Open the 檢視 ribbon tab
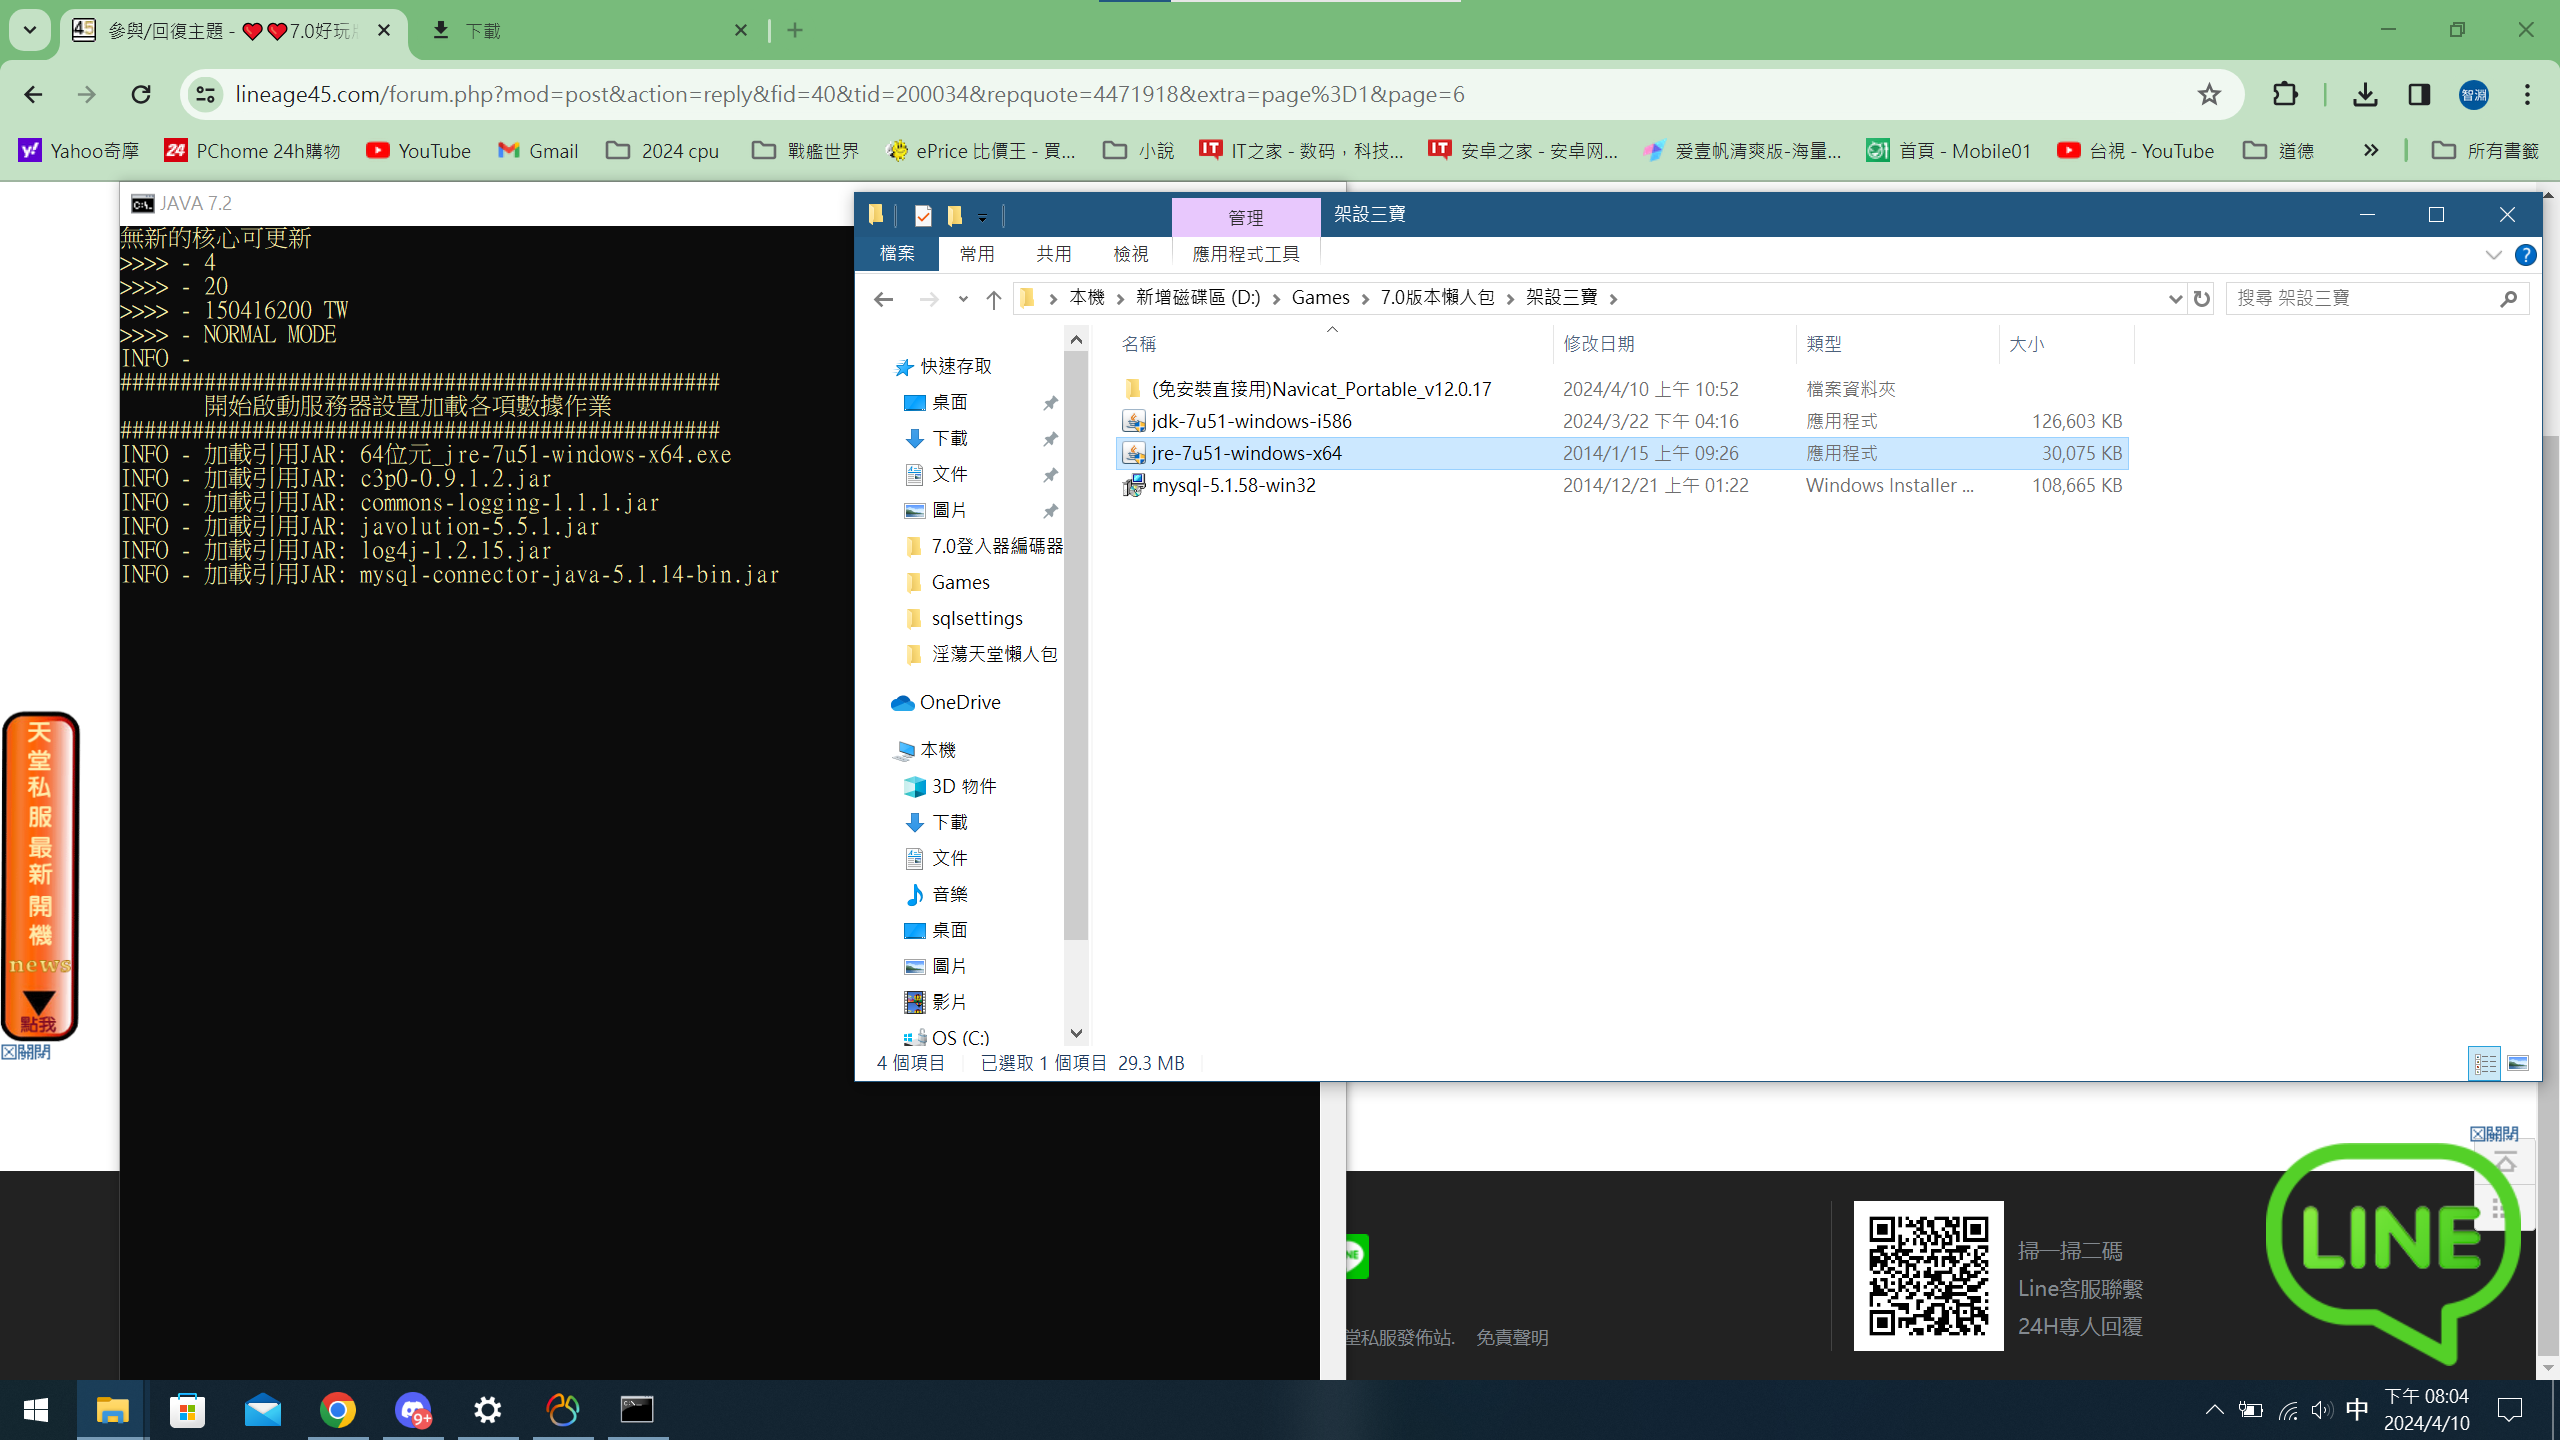 point(1131,254)
